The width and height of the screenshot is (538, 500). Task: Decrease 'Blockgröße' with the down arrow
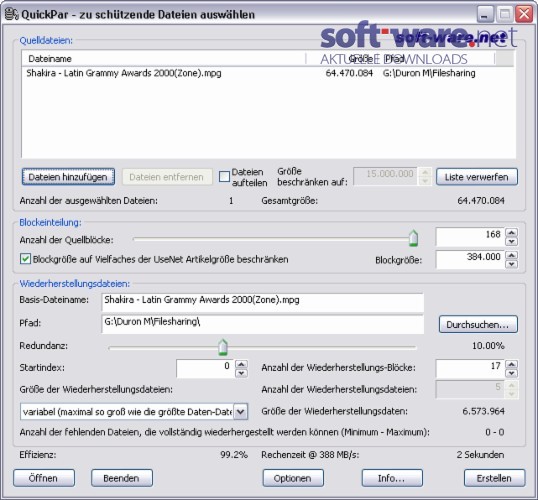click(x=512, y=264)
